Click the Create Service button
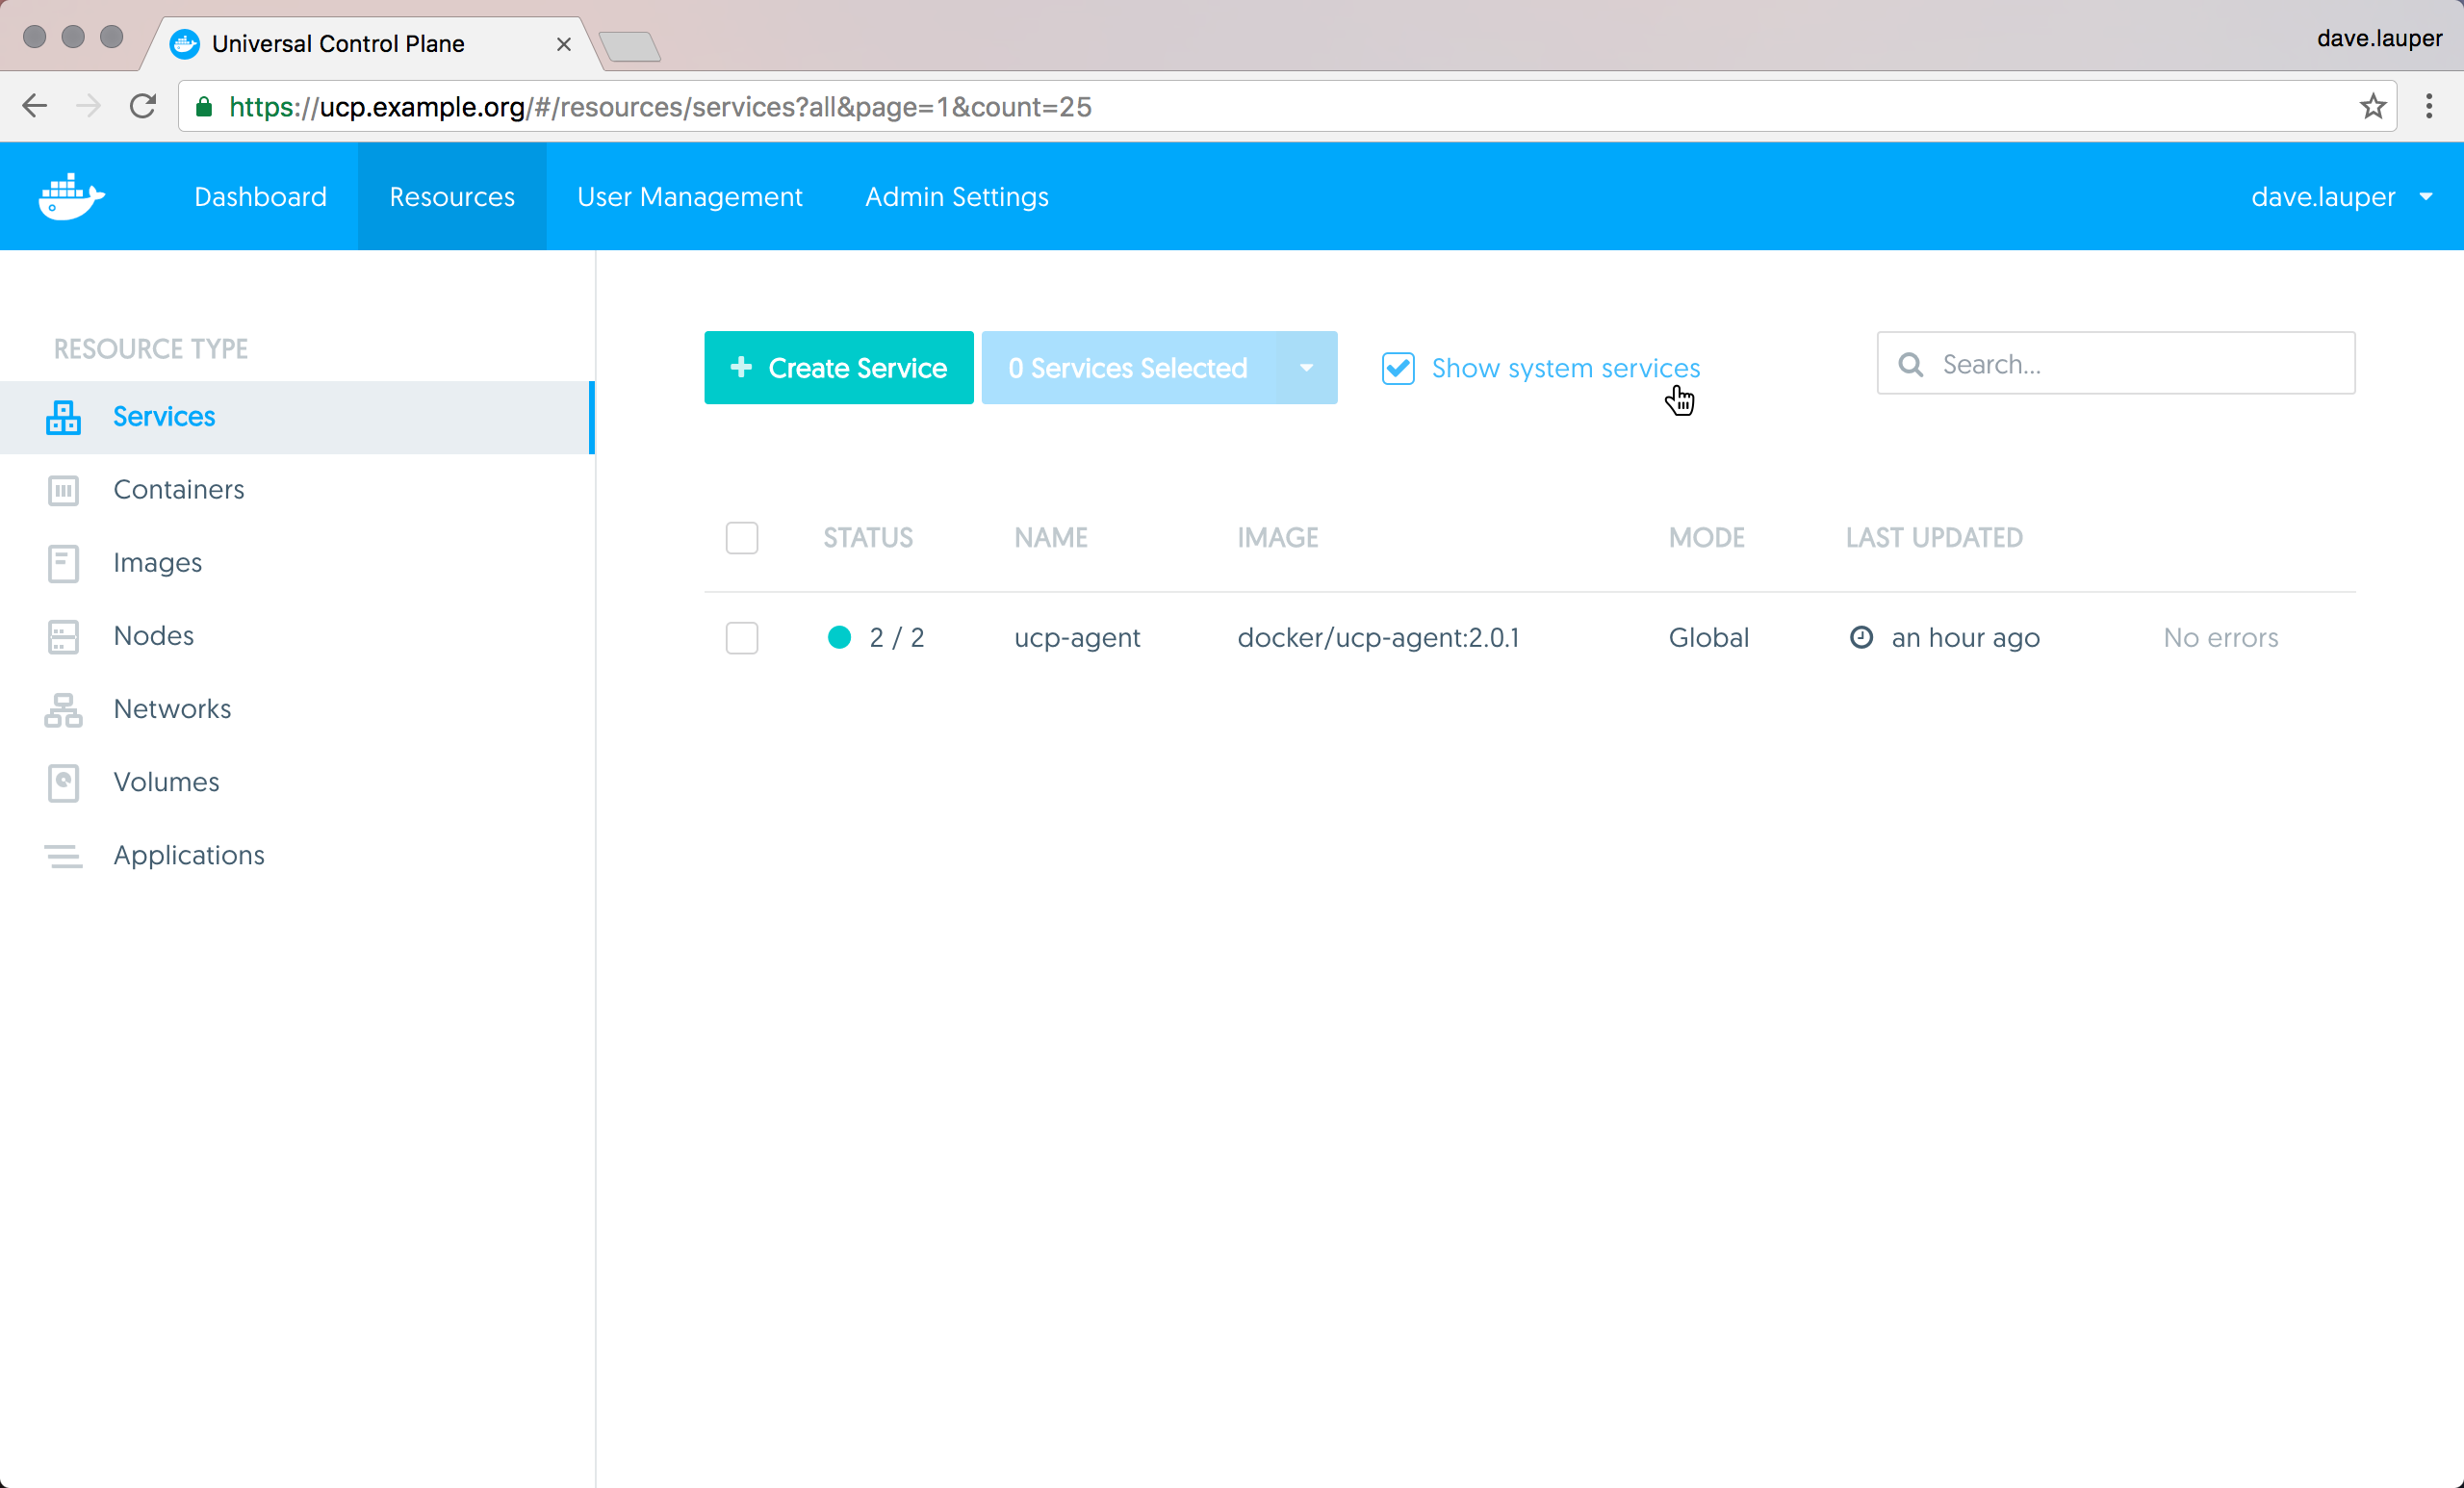Viewport: 2464px width, 1488px height. tap(838, 368)
